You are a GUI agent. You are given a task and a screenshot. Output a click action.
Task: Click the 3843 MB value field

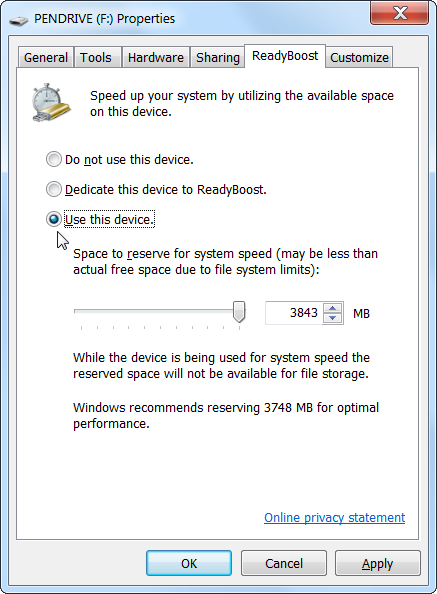[x=294, y=313]
